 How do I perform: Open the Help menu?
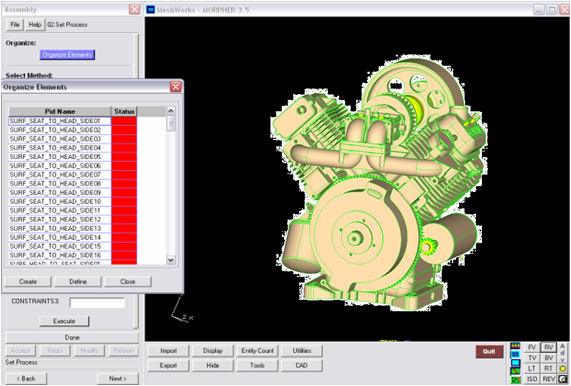tap(35, 25)
